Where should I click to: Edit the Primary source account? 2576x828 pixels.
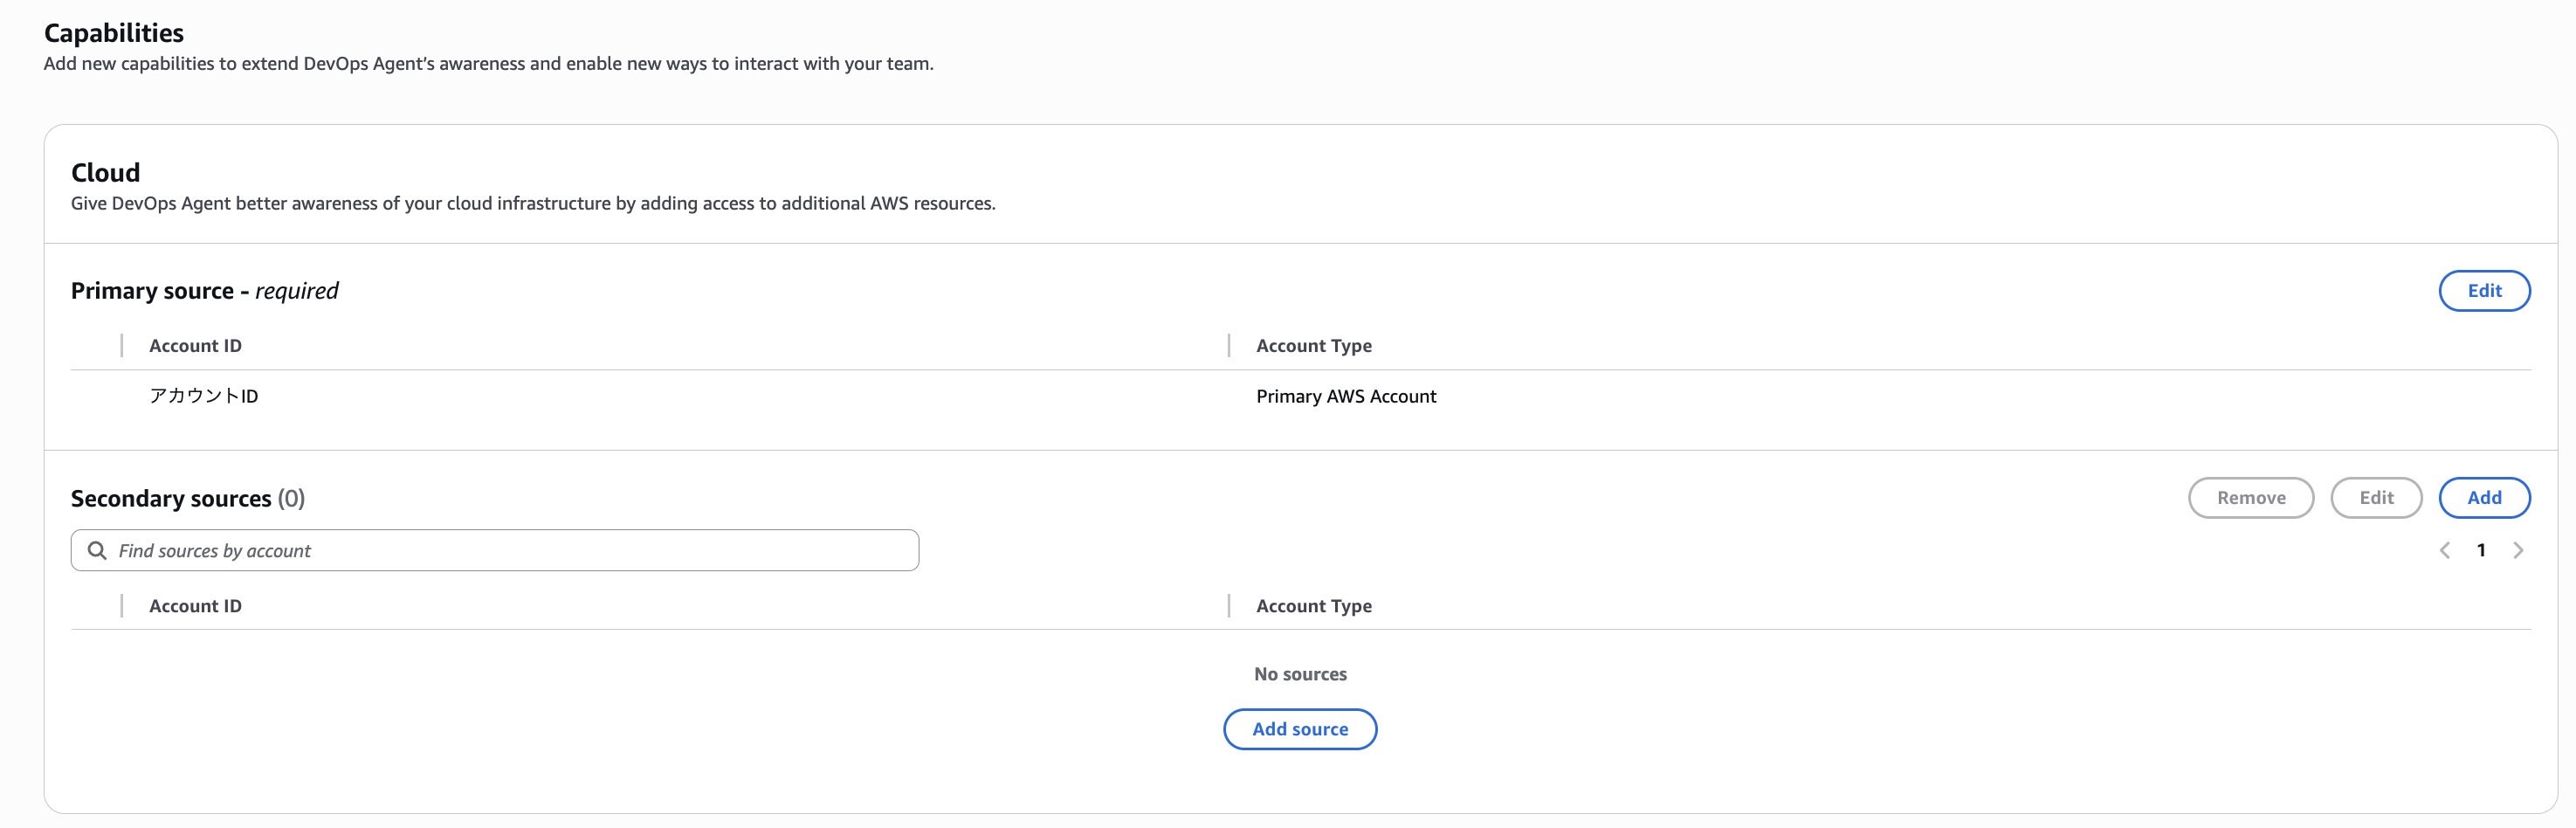click(2484, 291)
